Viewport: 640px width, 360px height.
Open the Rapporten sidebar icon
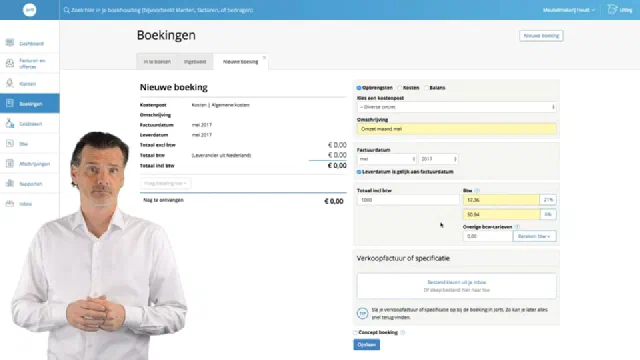10,183
